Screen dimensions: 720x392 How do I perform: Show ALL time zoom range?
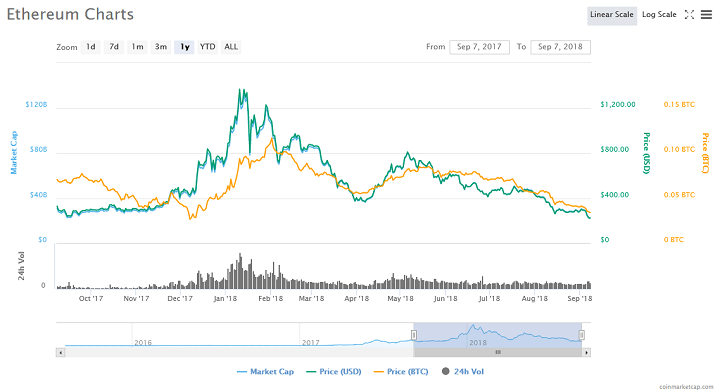(231, 47)
